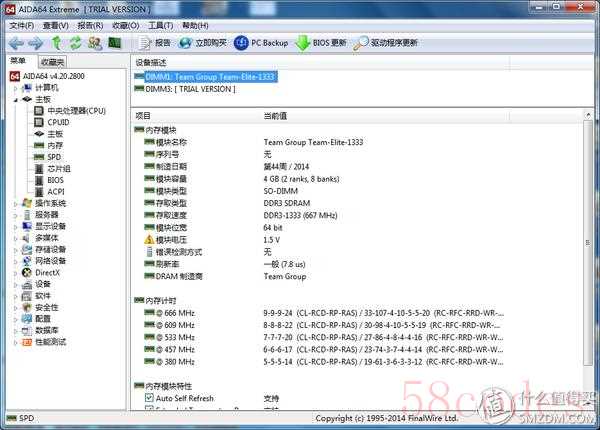Click the 数据库 category icon
This screenshot has height=430, width=600.
27,330
